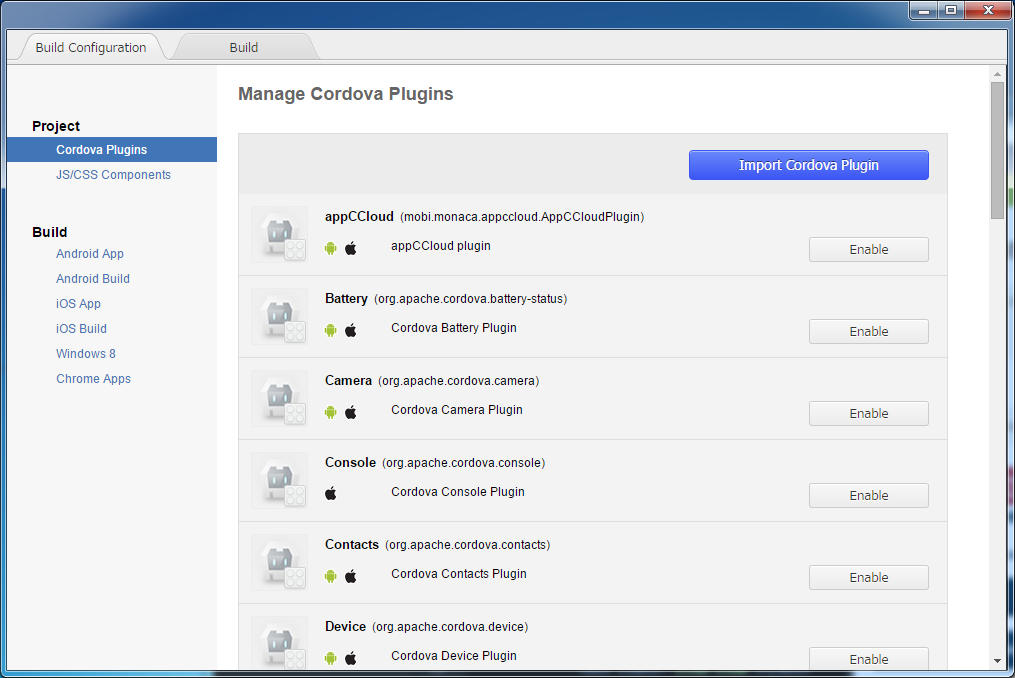
Task: Switch to the Build tab
Action: click(x=244, y=47)
